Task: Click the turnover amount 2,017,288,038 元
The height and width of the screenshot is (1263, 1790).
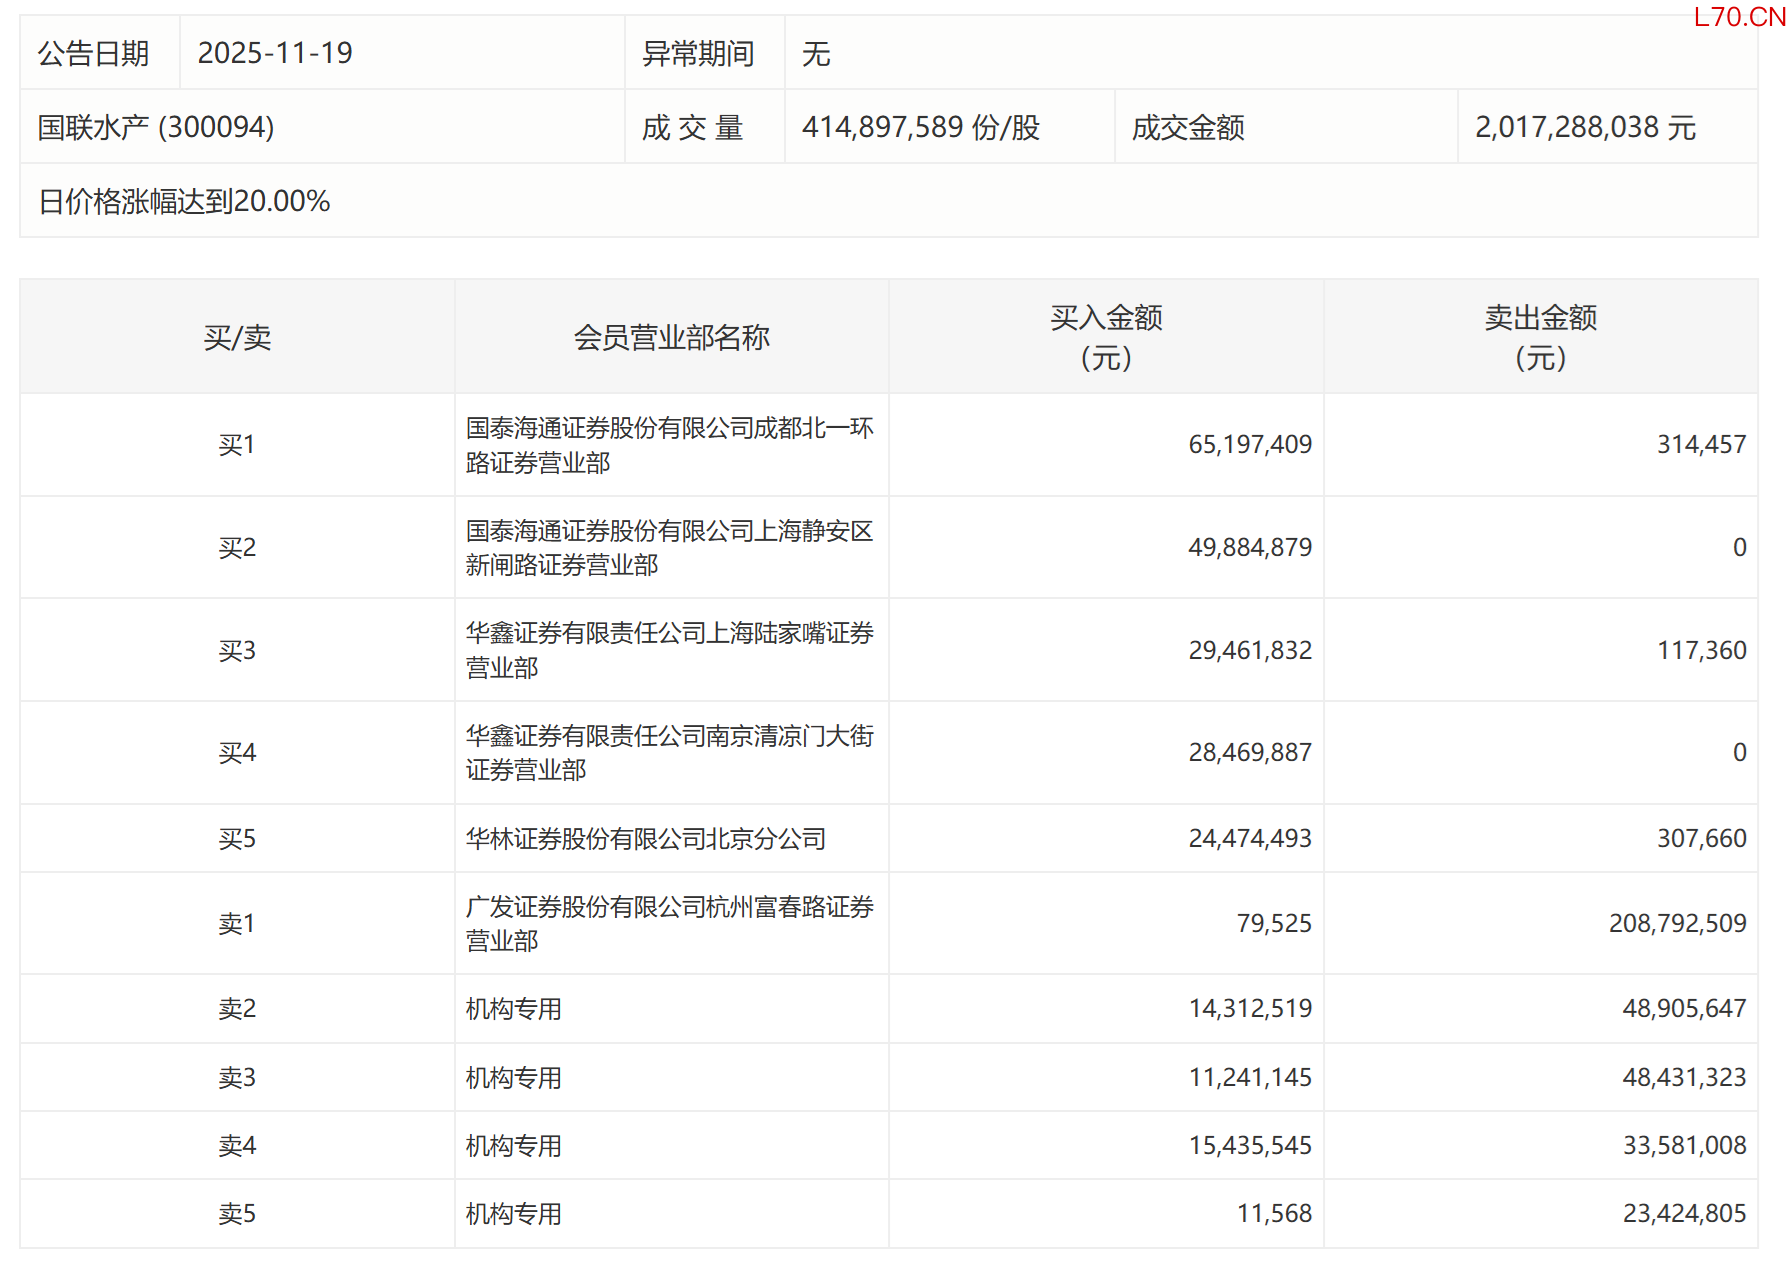Action: (x=1585, y=127)
